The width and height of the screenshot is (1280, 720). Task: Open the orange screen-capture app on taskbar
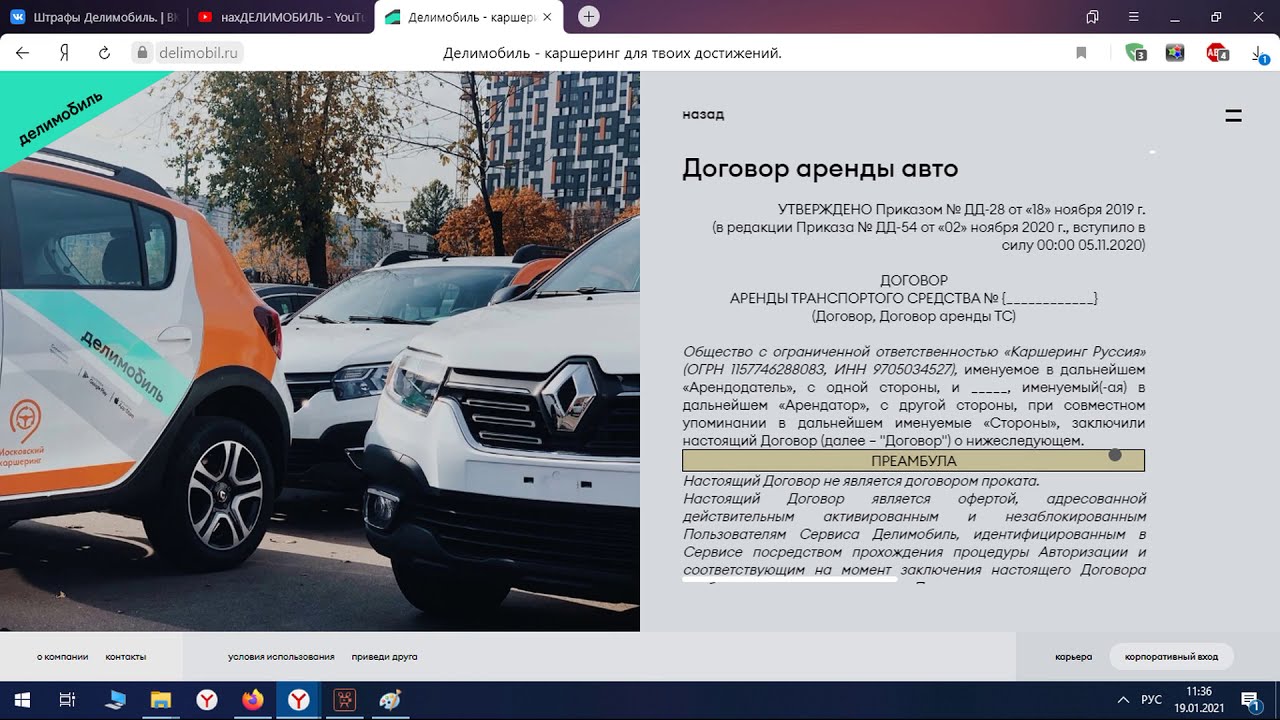point(345,701)
